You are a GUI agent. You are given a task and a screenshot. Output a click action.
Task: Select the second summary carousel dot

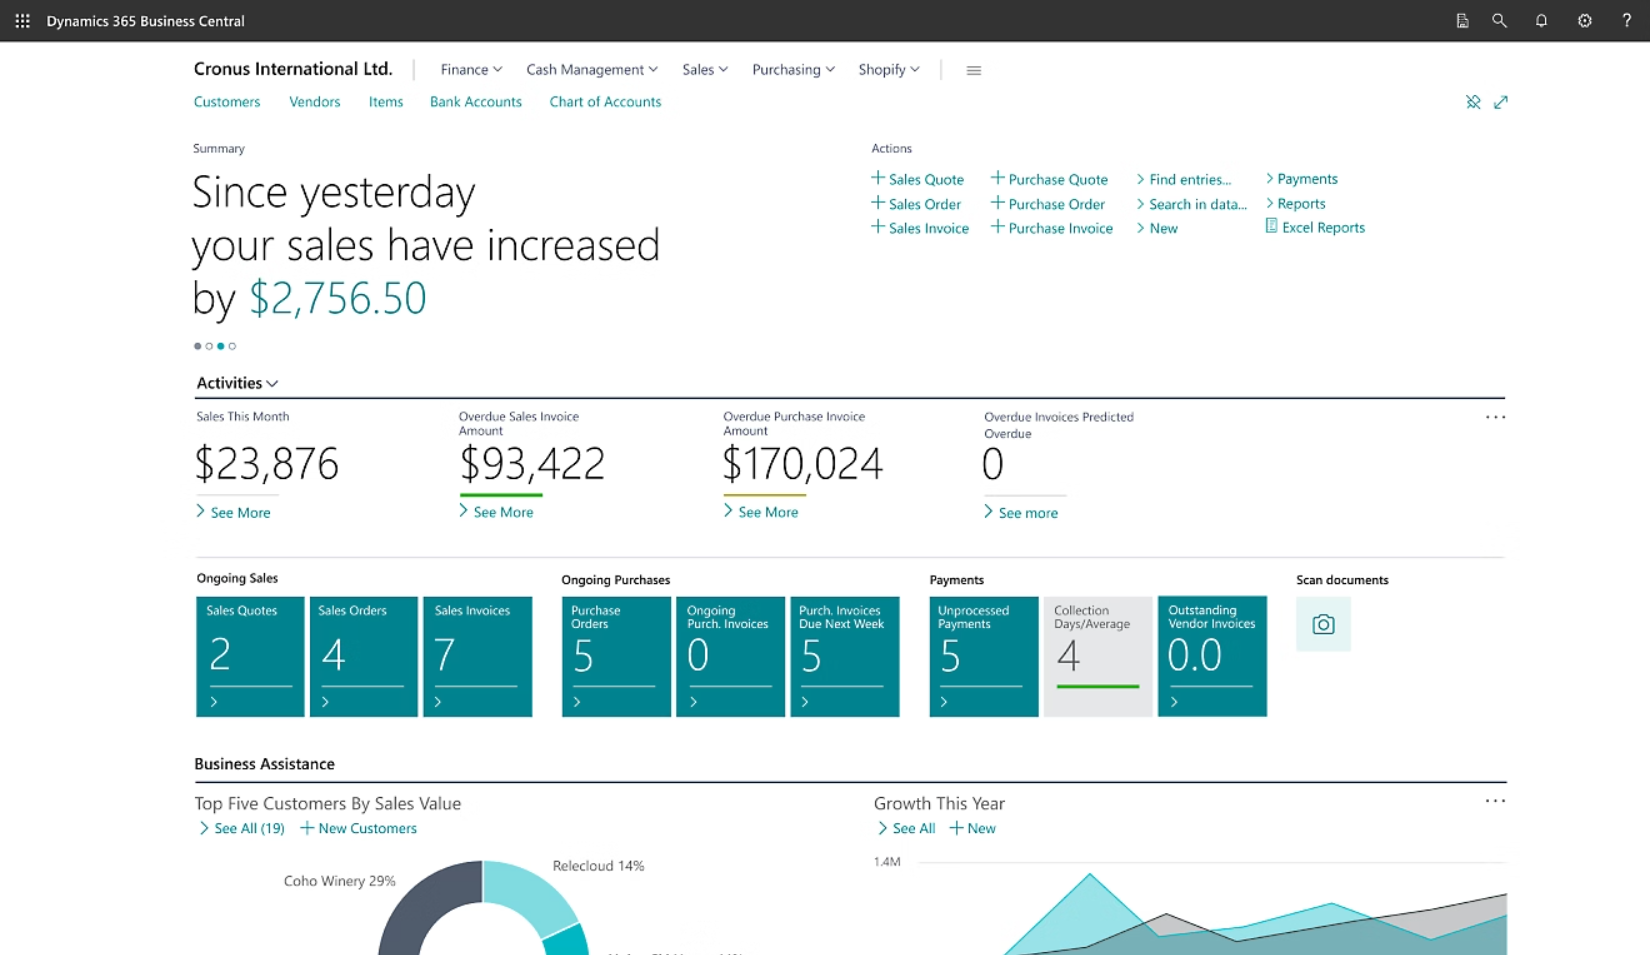[209, 346]
